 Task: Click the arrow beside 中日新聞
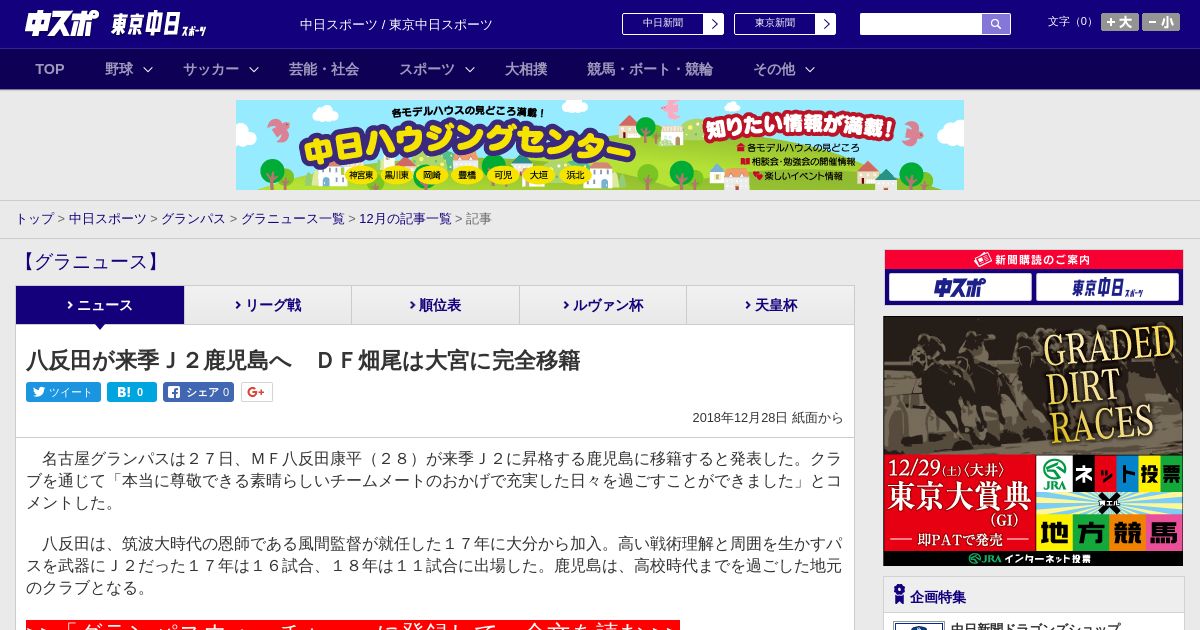[714, 24]
